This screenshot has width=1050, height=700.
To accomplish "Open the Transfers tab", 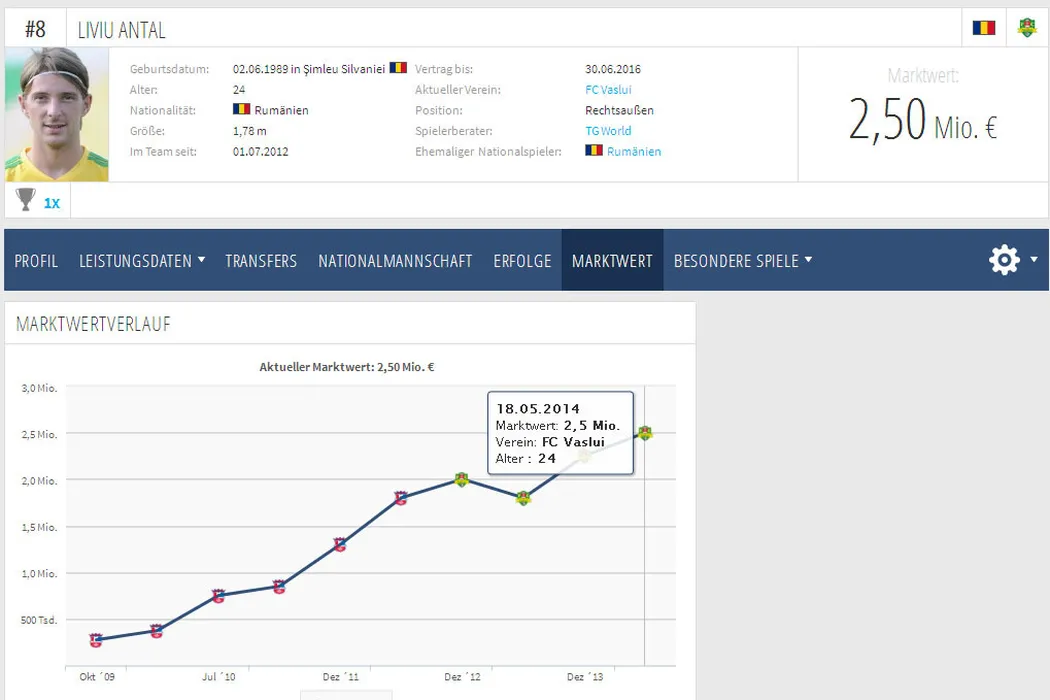I will tap(261, 261).
